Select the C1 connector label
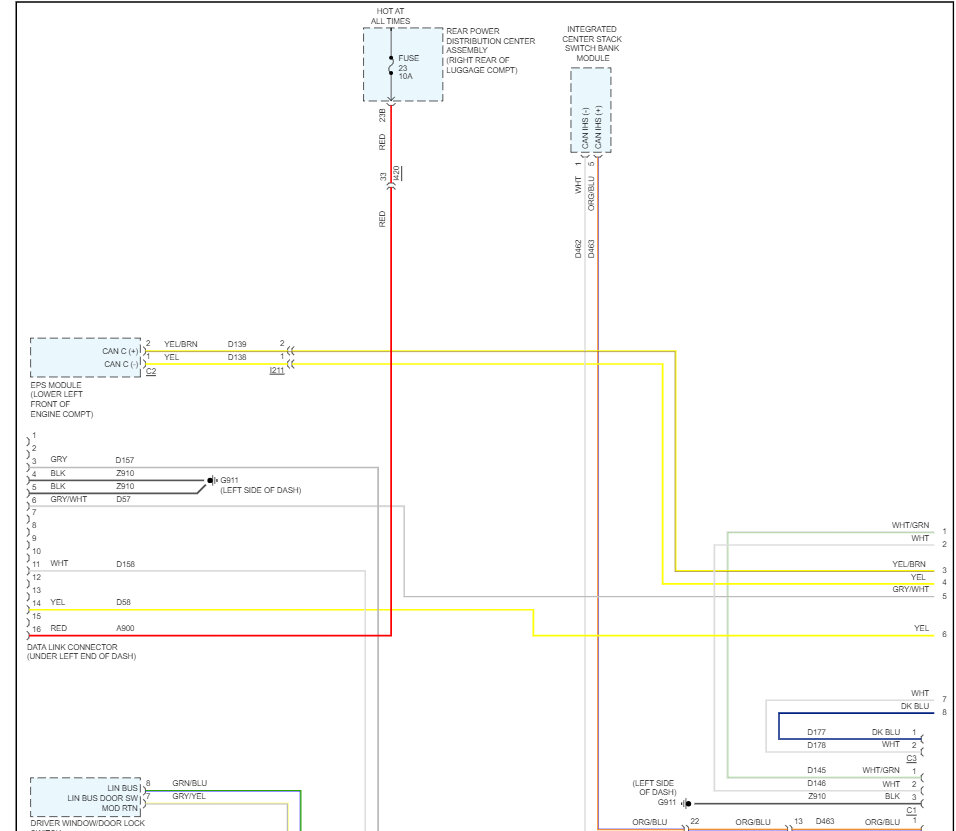Image resolution: width=956 pixels, height=831 pixels. [911, 810]
